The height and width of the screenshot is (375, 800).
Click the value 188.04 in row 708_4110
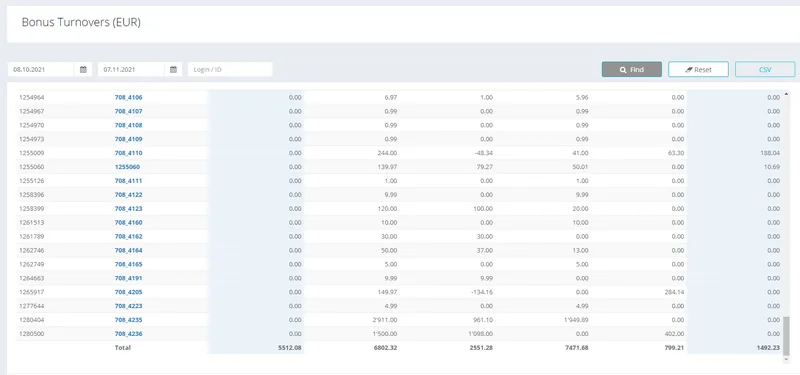click(770, 153)
